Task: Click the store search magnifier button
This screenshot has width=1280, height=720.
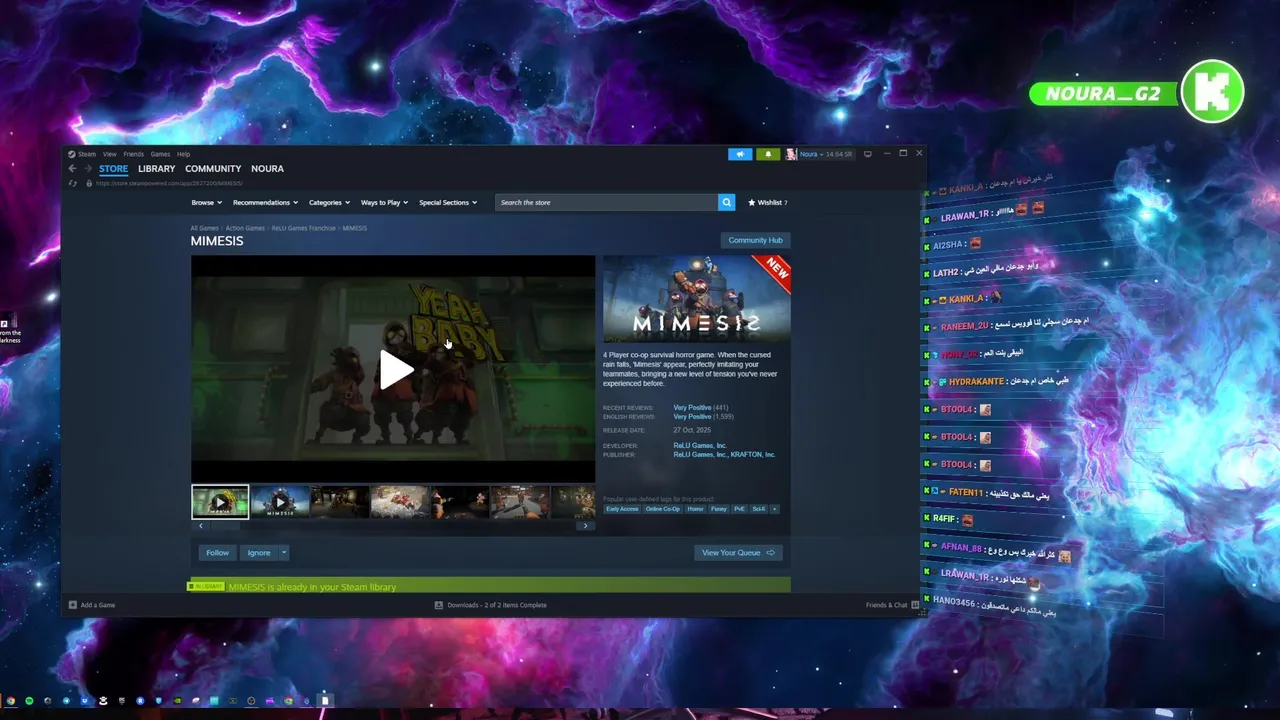Action: pos(726,202)
